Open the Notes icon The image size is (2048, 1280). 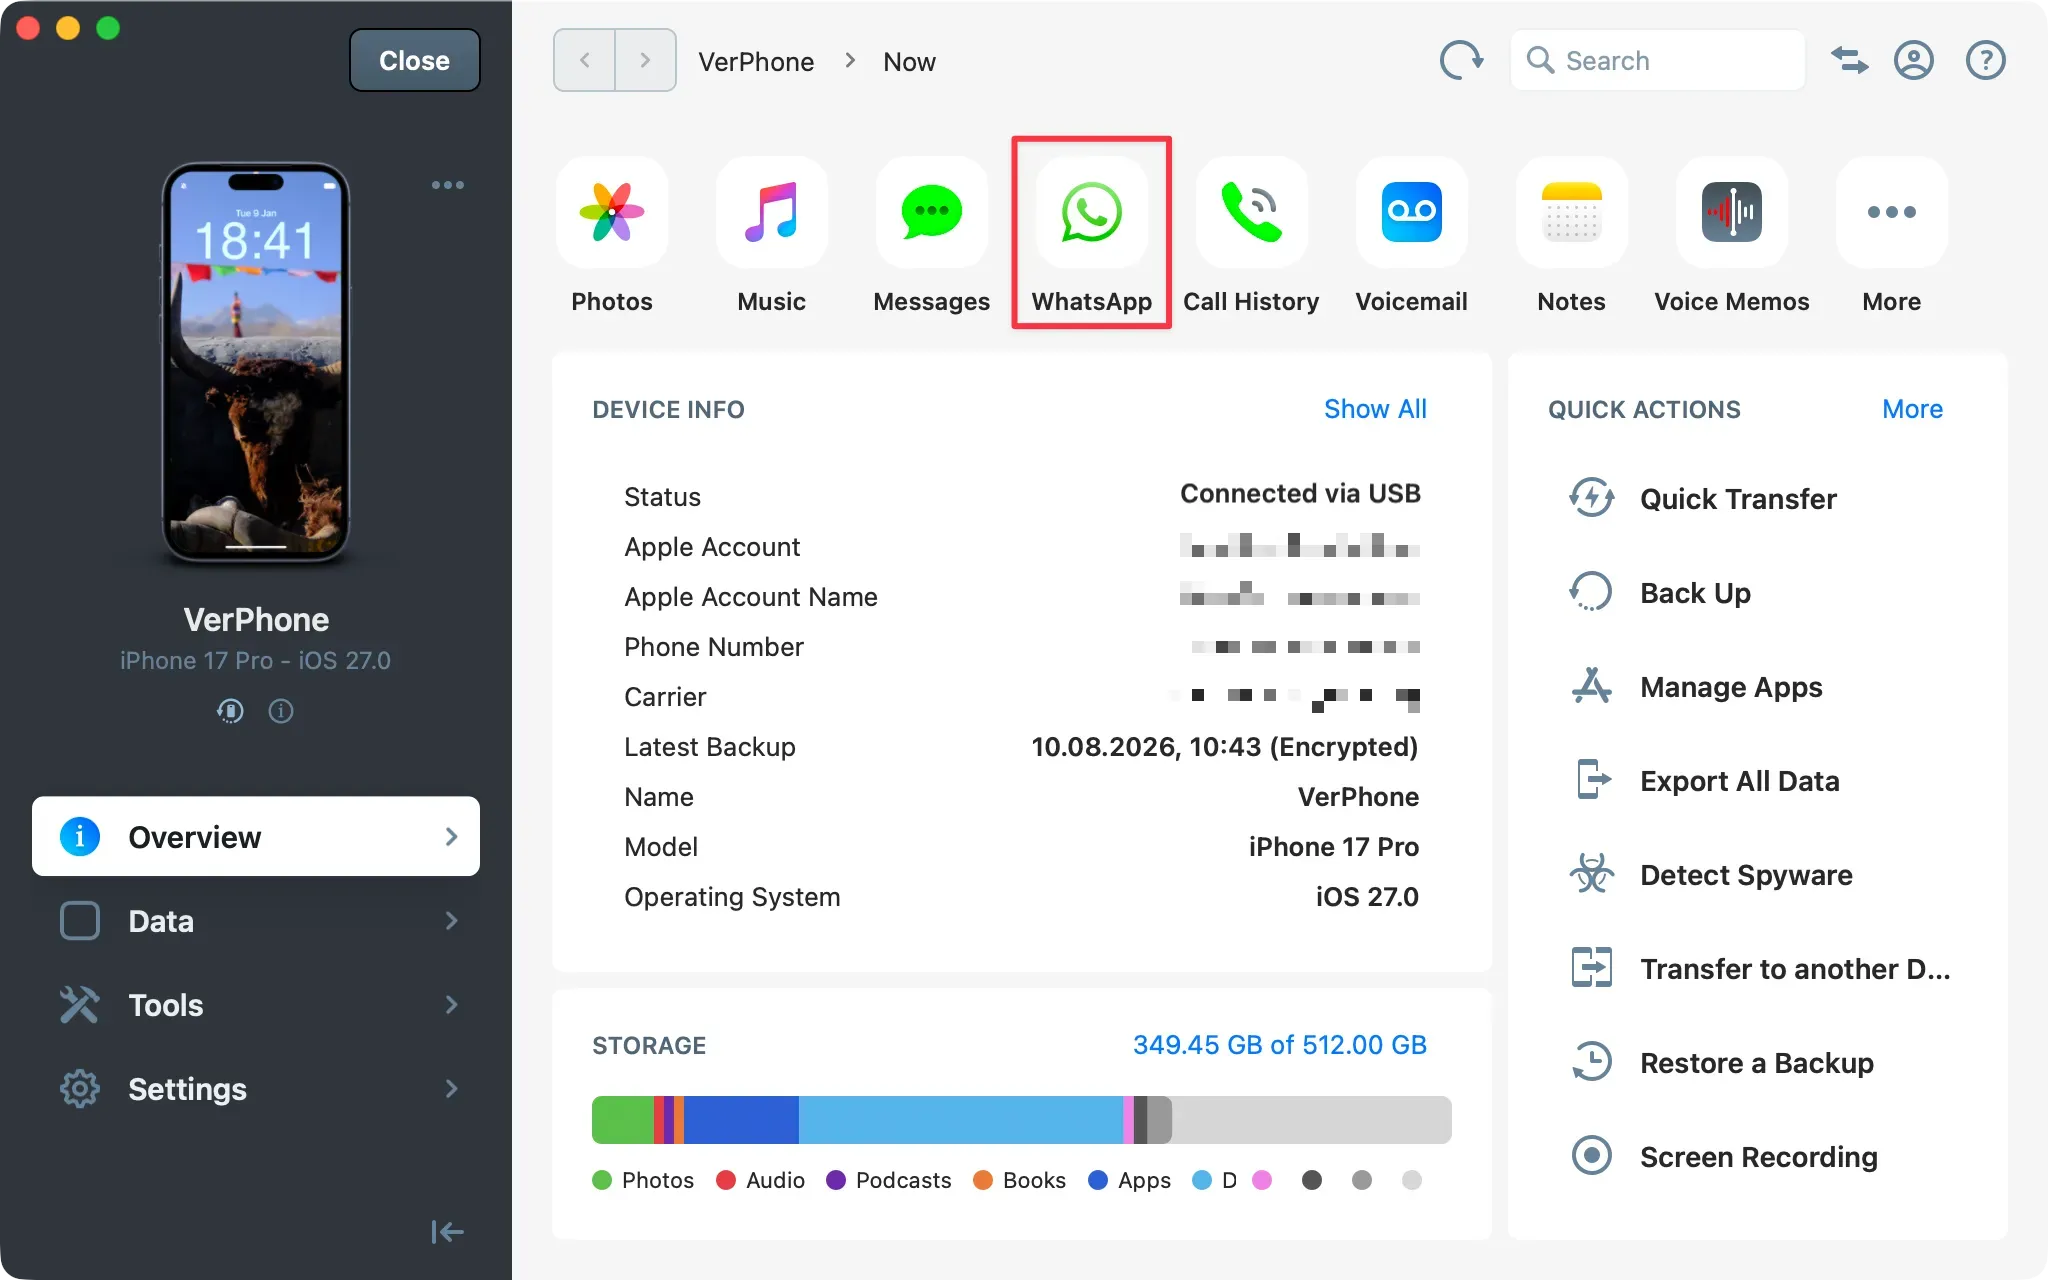click(x=1572, y=211)
